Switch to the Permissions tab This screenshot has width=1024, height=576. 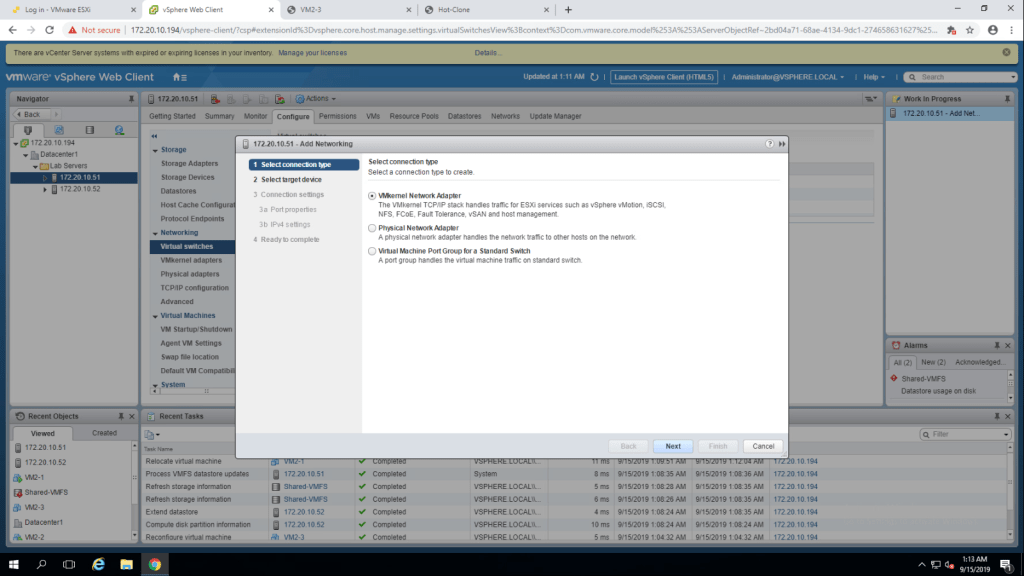click(x=337, y=116)
